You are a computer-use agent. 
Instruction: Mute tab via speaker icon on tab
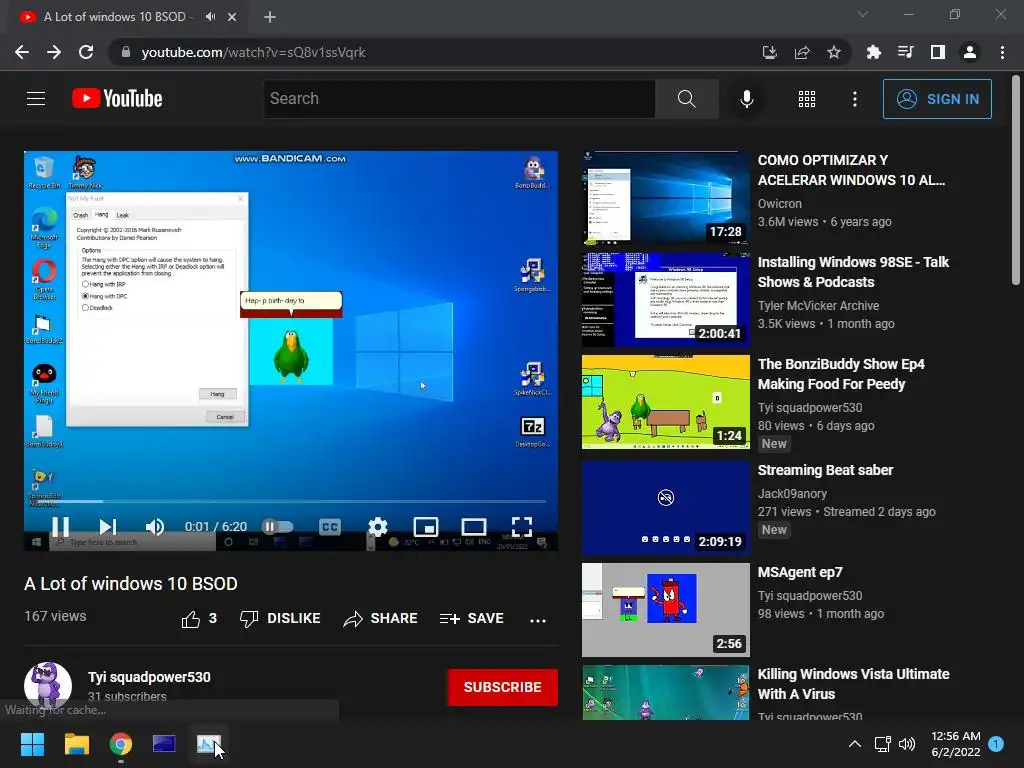[x=210, y=17]
